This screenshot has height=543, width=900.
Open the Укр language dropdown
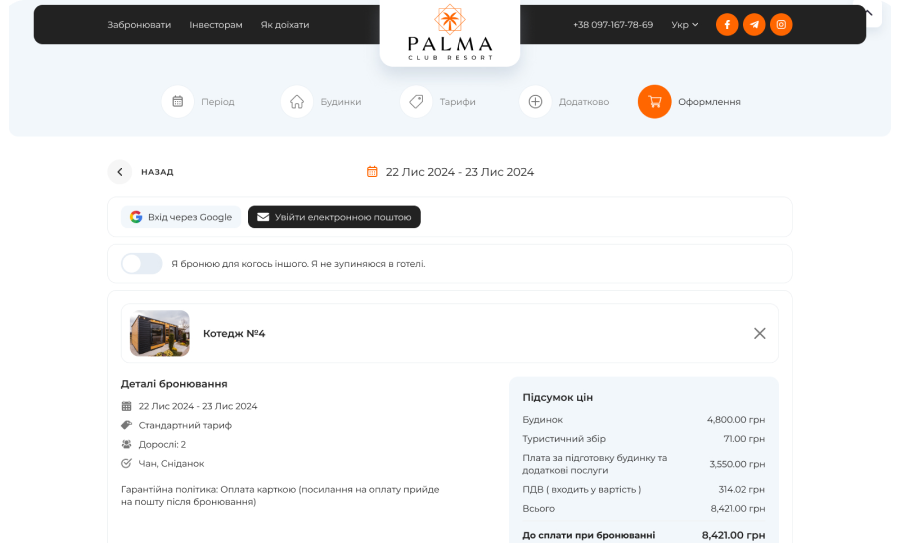pos(684,25)
